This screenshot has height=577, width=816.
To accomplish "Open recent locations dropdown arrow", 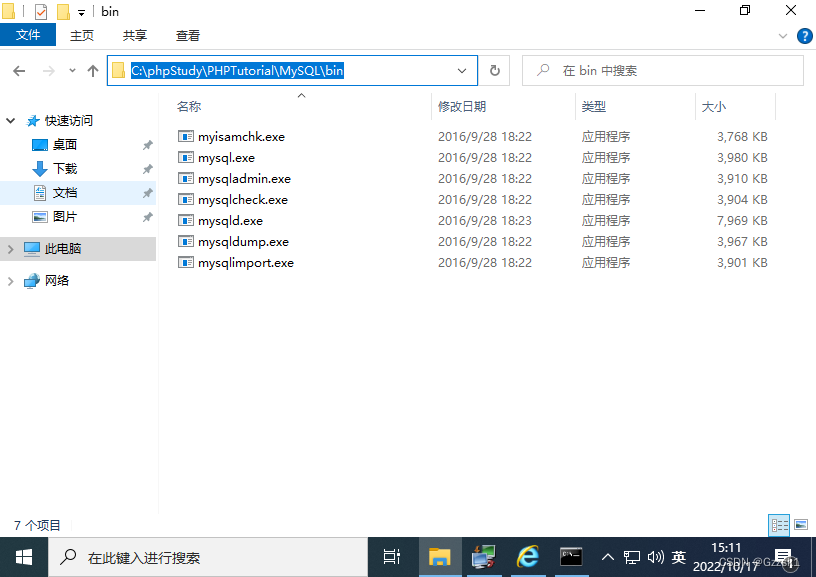I will tap(72, 71).
